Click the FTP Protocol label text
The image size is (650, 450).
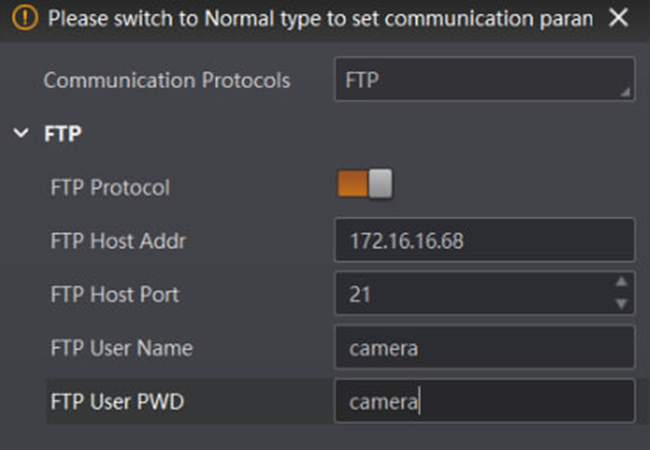click(x=110, y=187)
